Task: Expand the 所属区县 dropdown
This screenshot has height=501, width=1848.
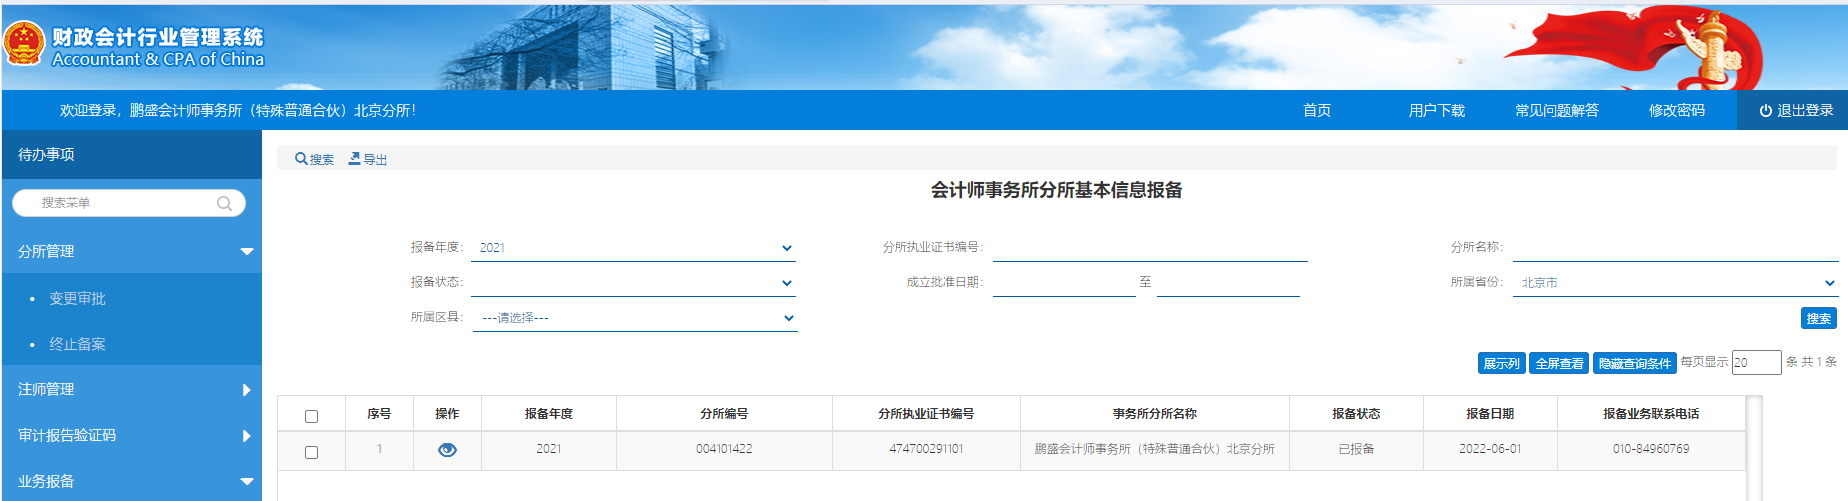Action: (x=634, y=318)
